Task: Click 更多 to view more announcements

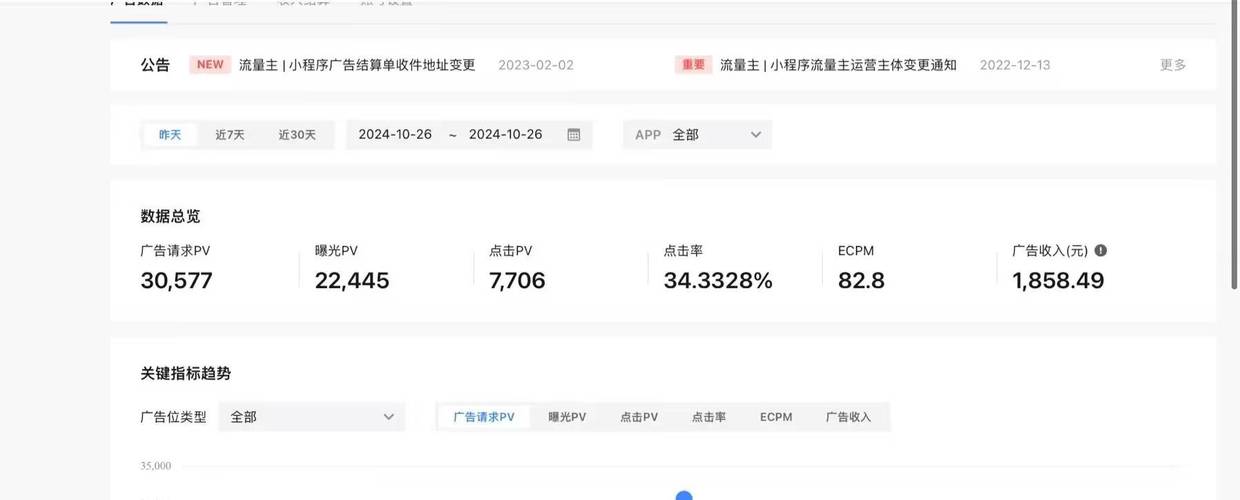Action: 1173,65
